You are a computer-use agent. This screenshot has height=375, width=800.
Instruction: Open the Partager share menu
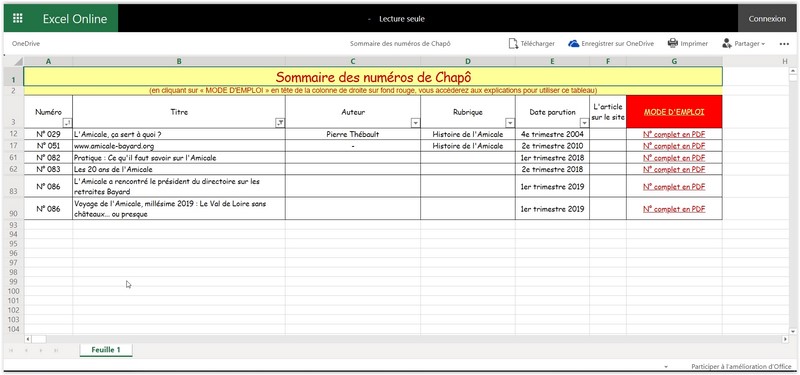point(743,44)
